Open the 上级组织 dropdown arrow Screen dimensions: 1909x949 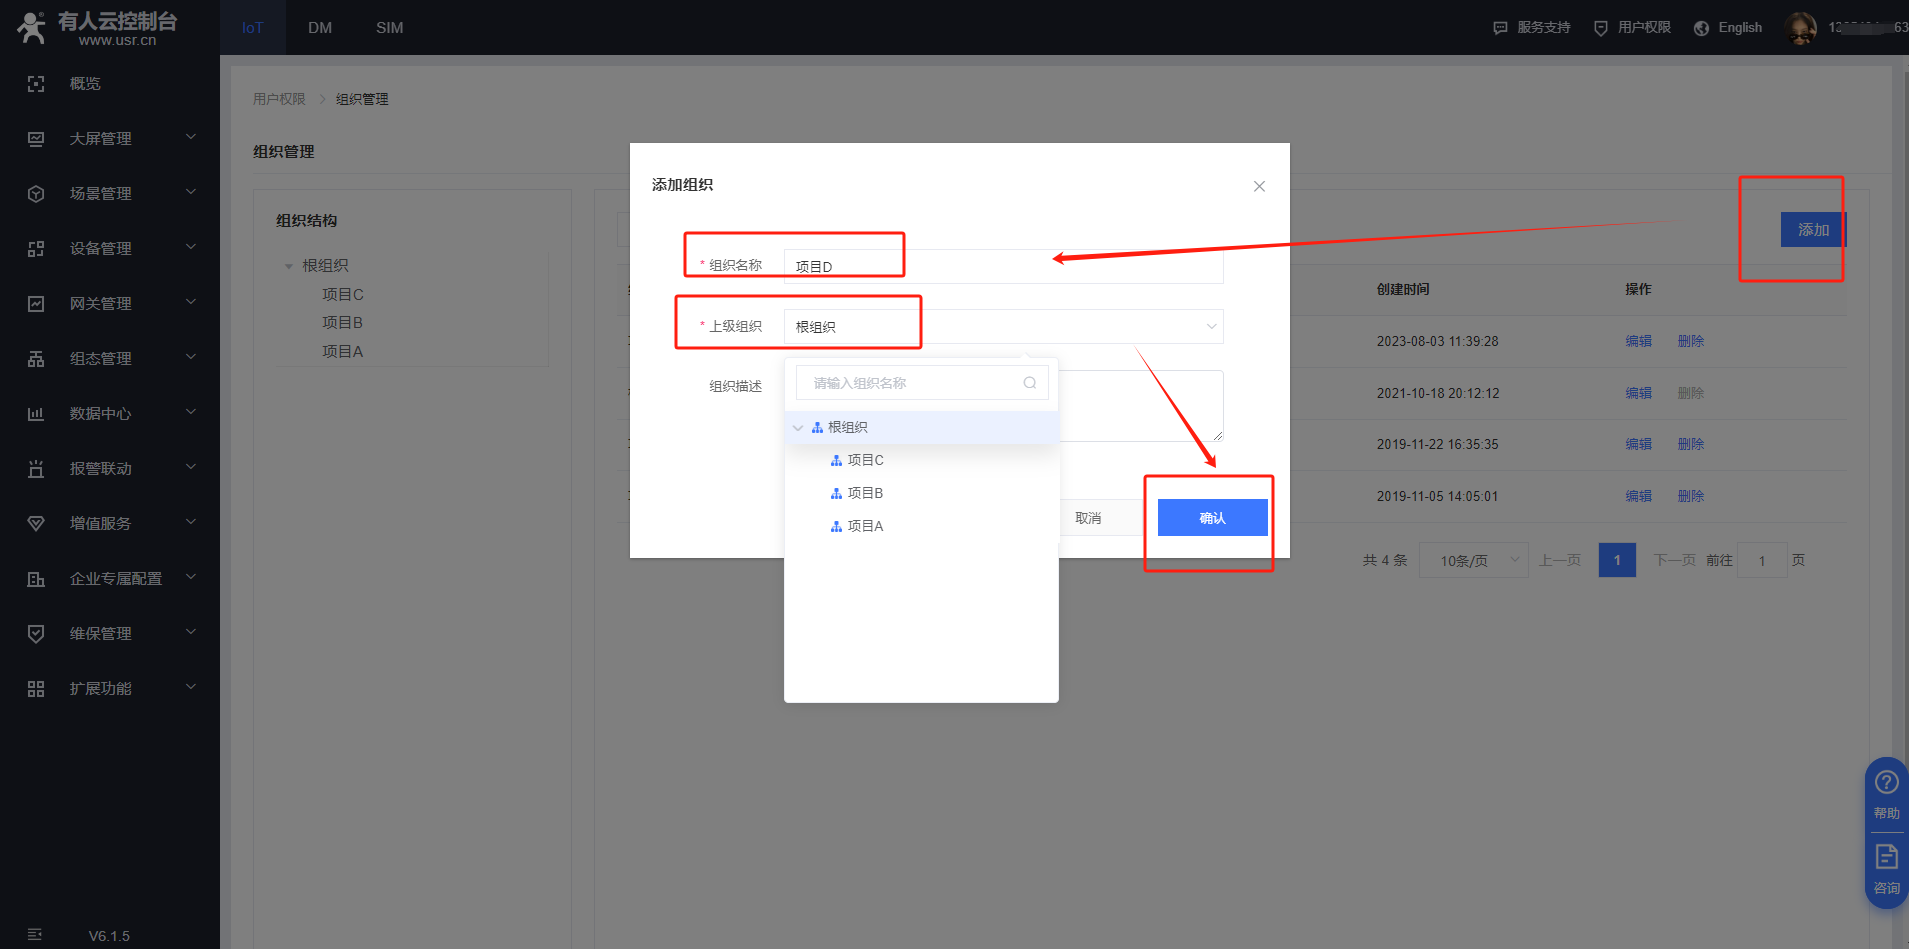click(x=1211, y=327)
